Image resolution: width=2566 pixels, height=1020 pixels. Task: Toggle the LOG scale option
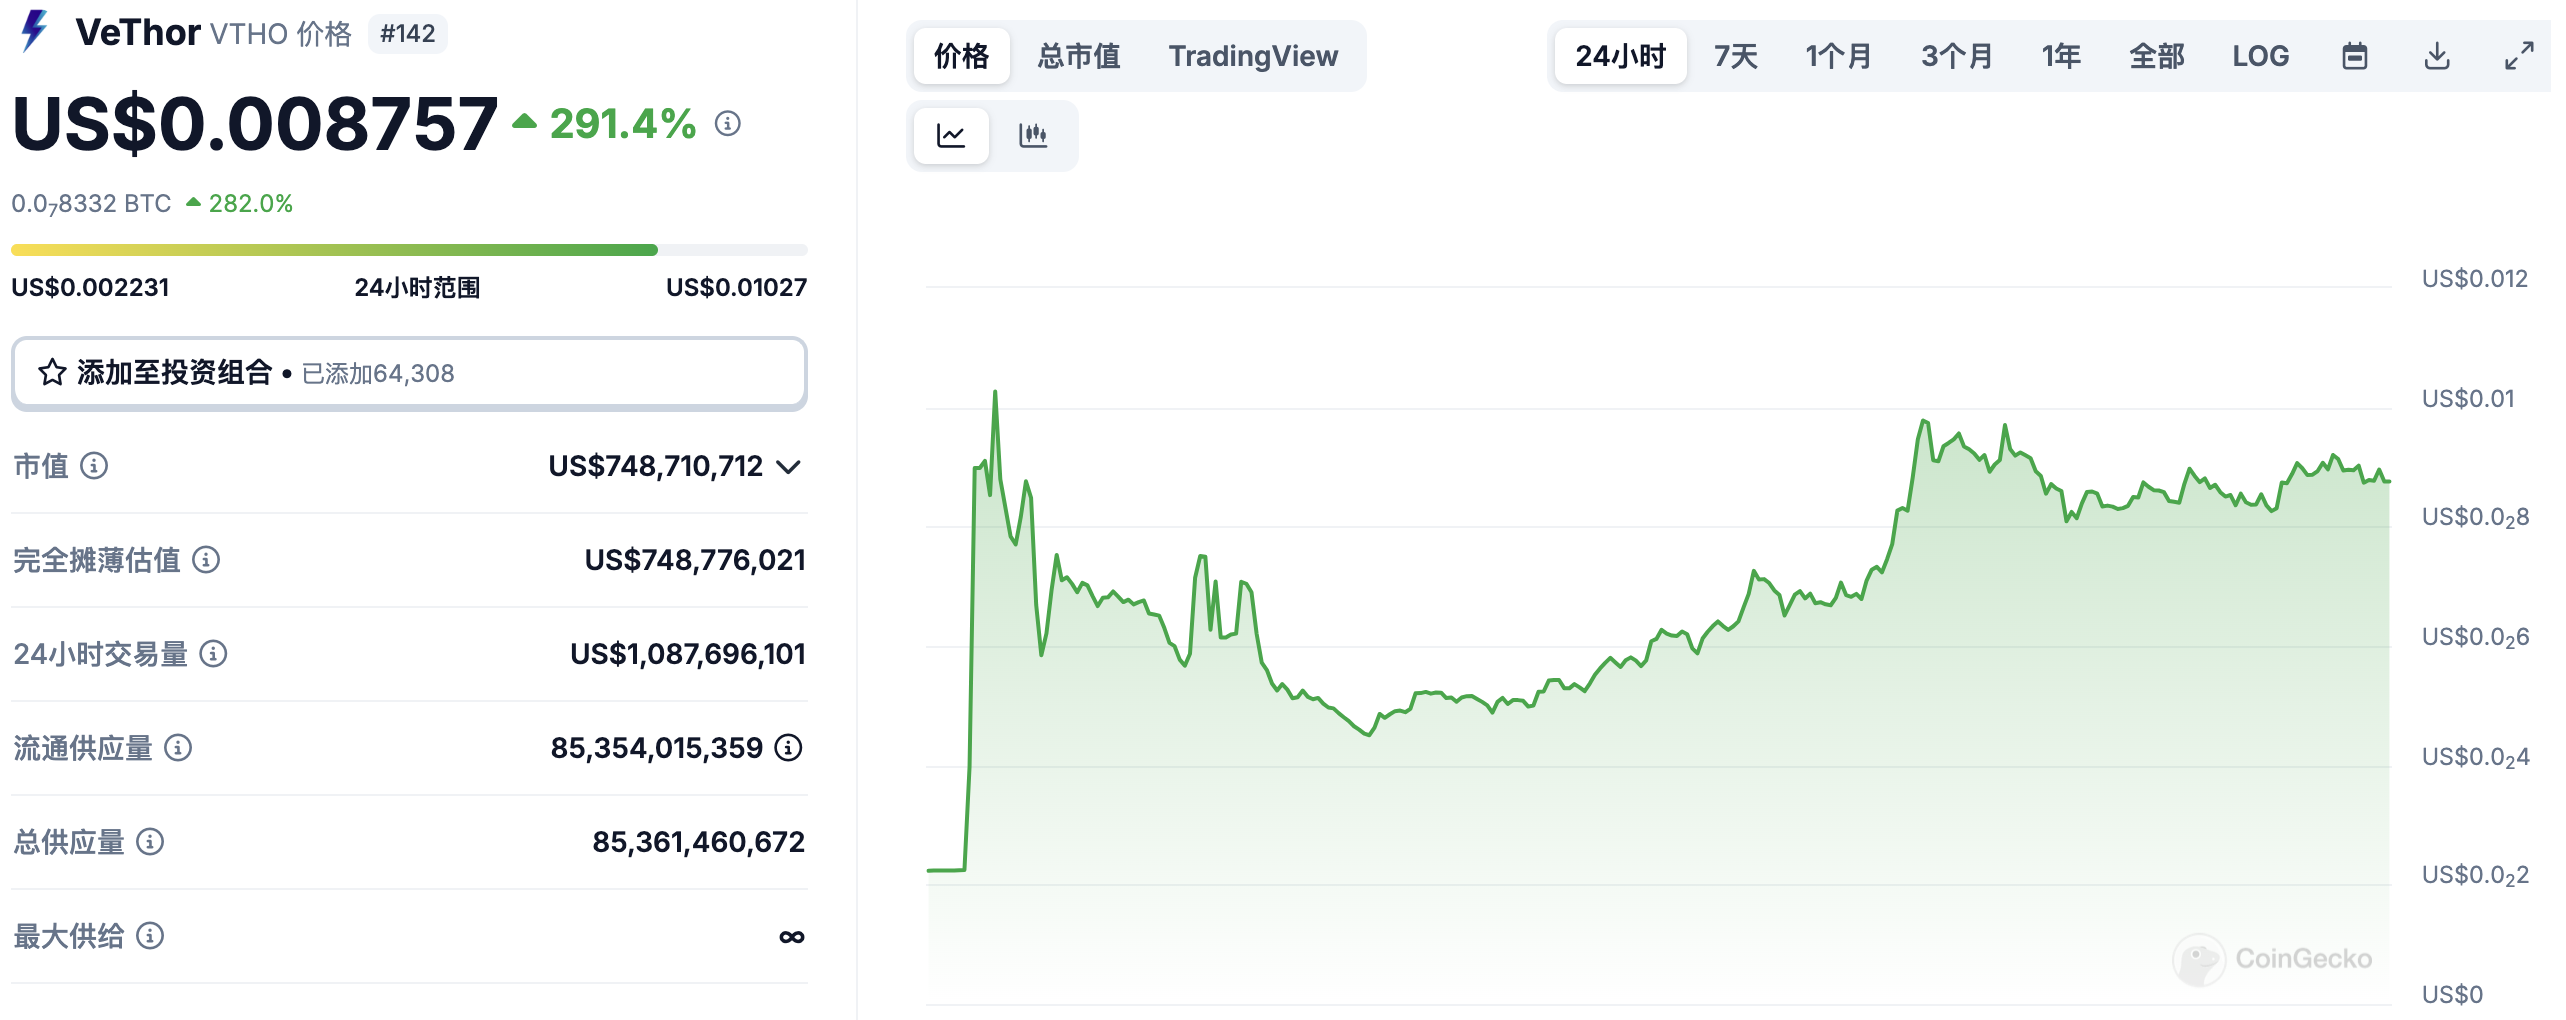tap(2260, 56)
